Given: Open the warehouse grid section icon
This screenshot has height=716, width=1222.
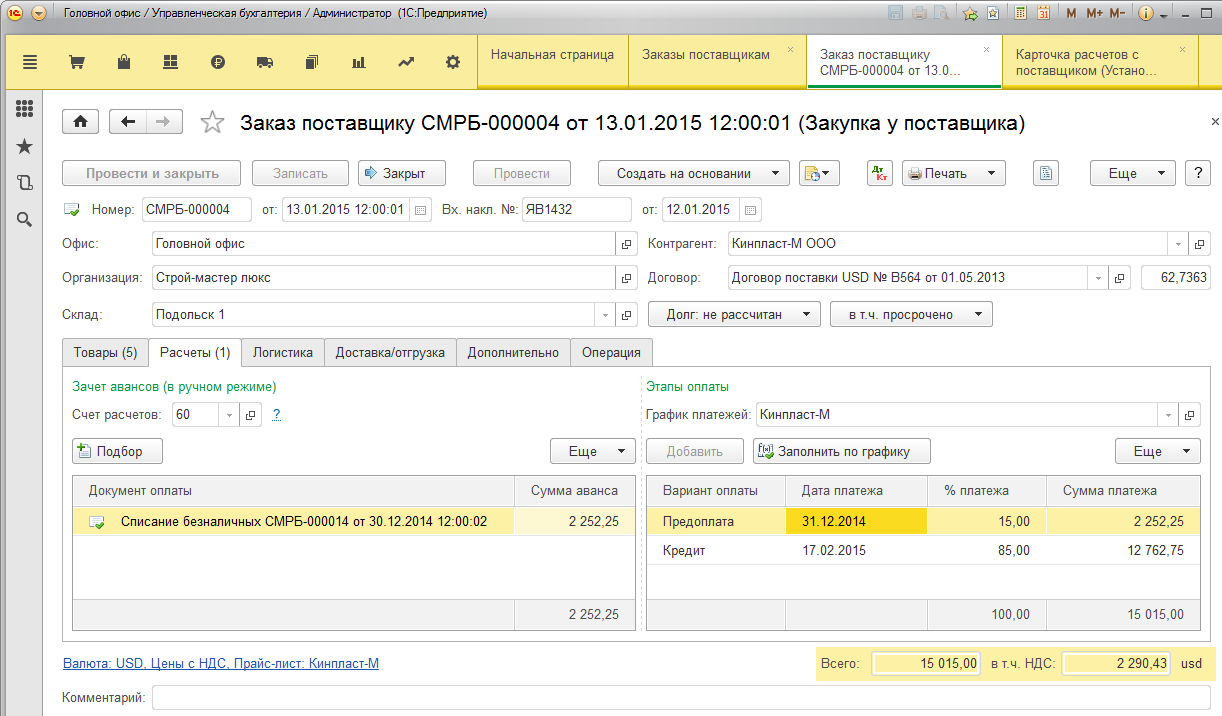Looking at the screenshot, I should click(171, 62).
